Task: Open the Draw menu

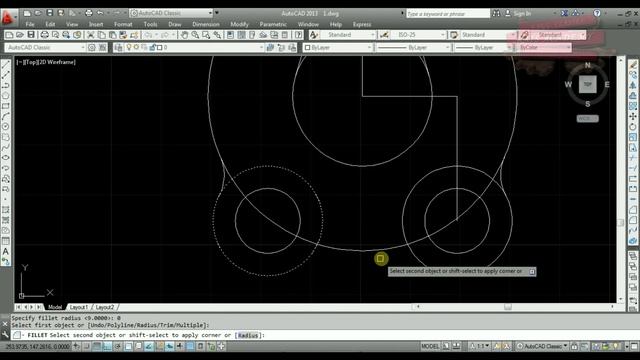Action: [x=175, y=24]
